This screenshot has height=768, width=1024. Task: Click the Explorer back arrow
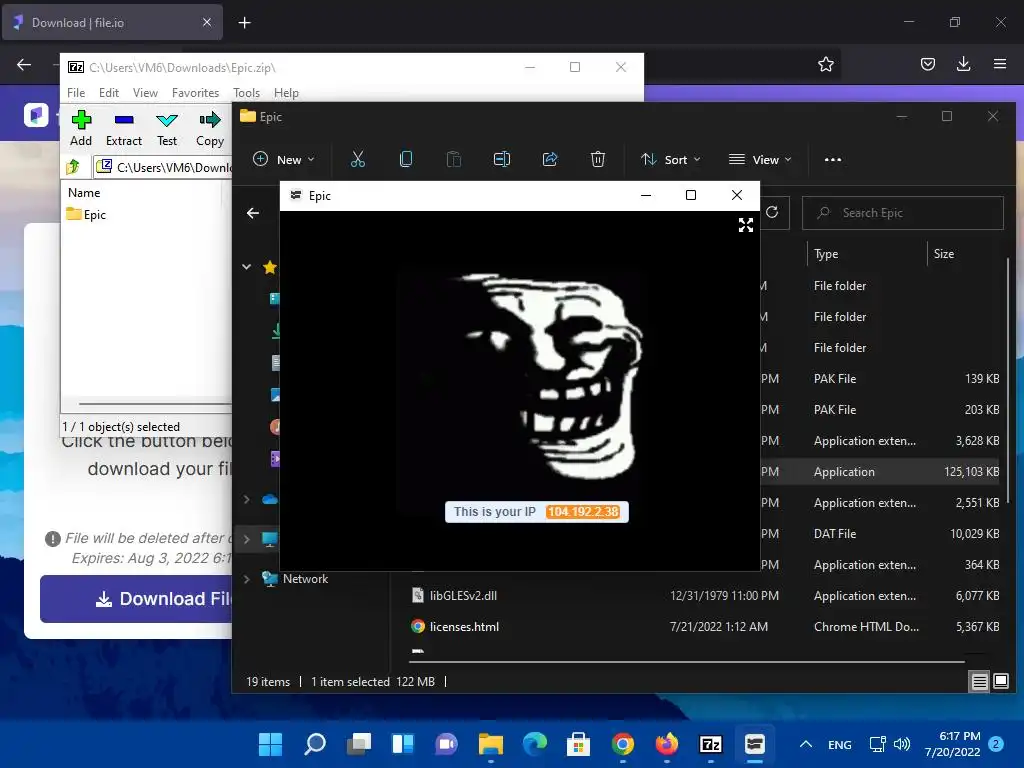click(253, 213)
